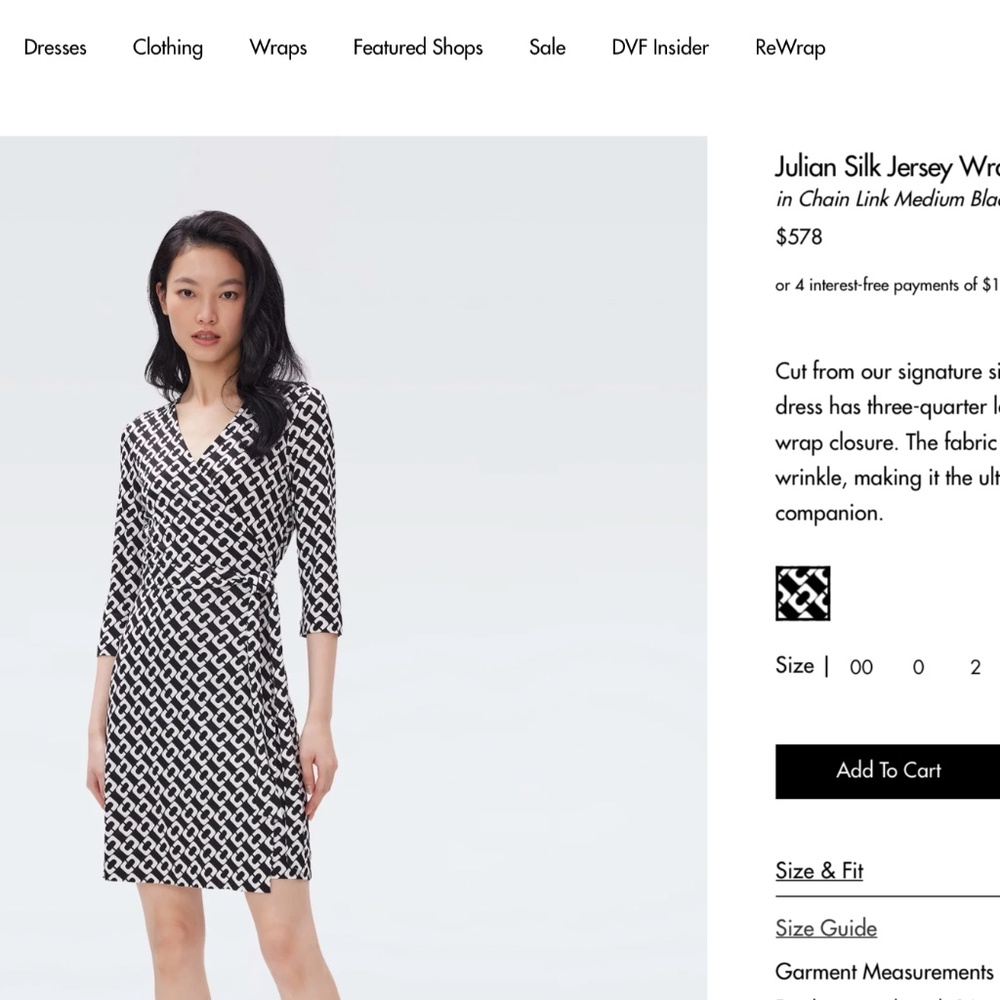Open the Size Guide
The height and width of the screenshot is (1000, 1000).
[x=825, y=928]
